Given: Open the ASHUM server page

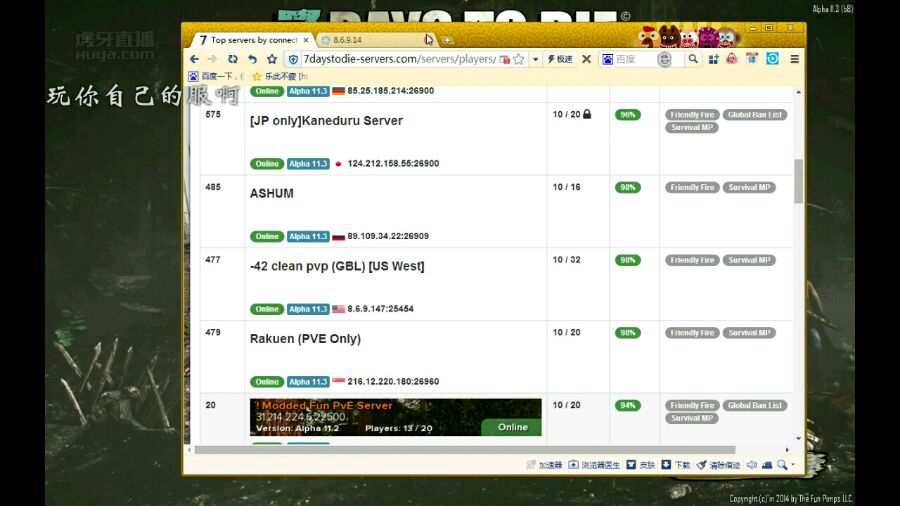Looking at the screenshot, I should click(271, 193).
